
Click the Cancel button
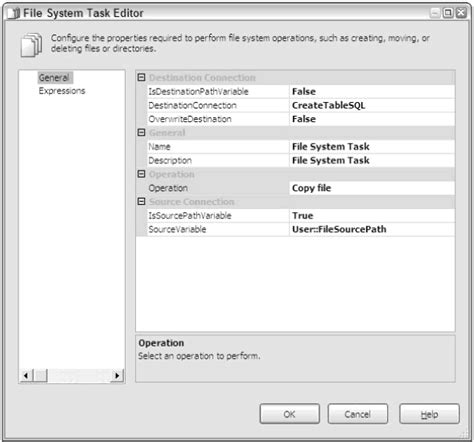(357, 414)
